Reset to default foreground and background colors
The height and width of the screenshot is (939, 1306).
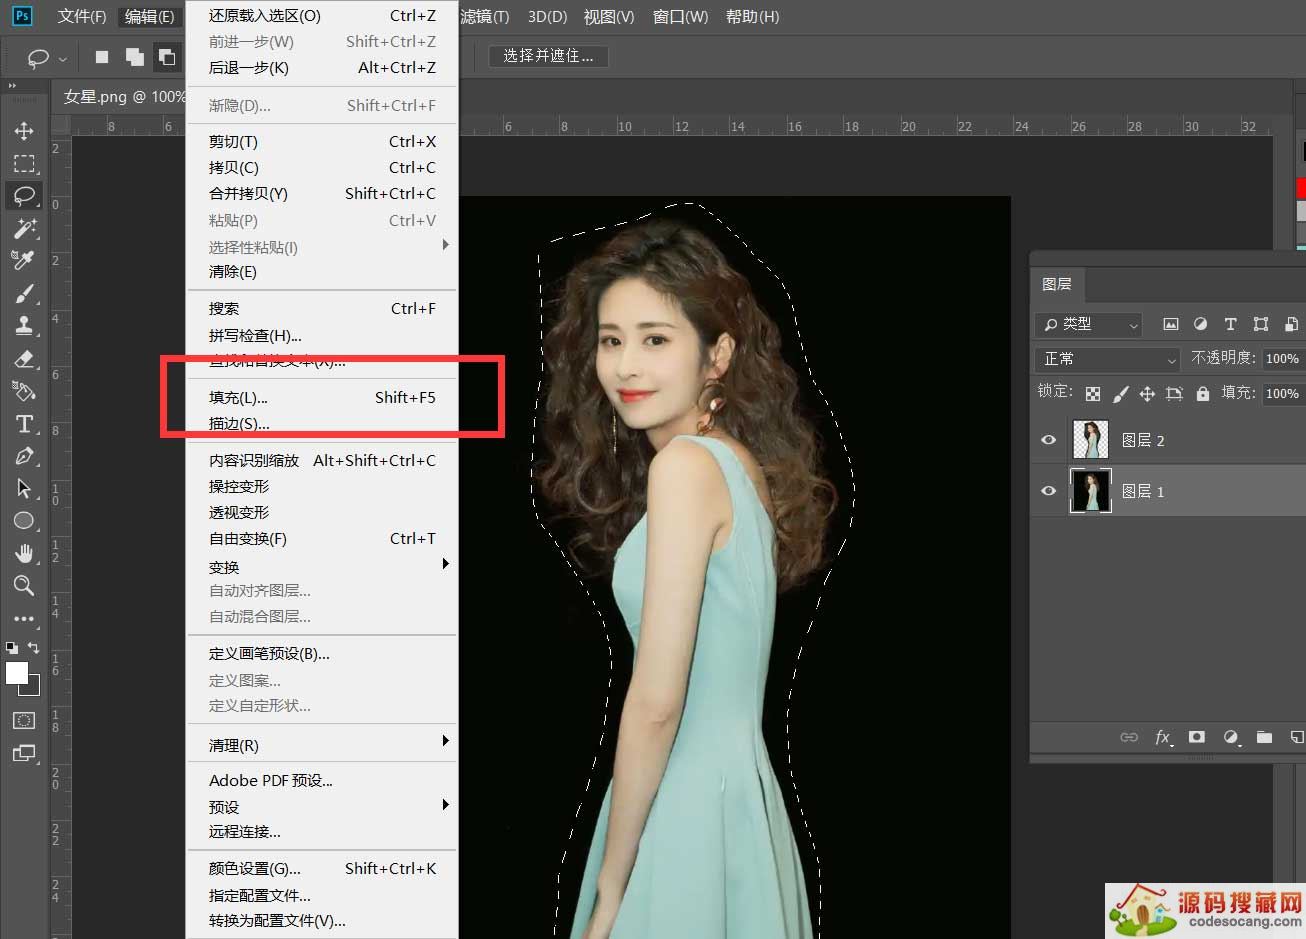[x=11, y=648]
